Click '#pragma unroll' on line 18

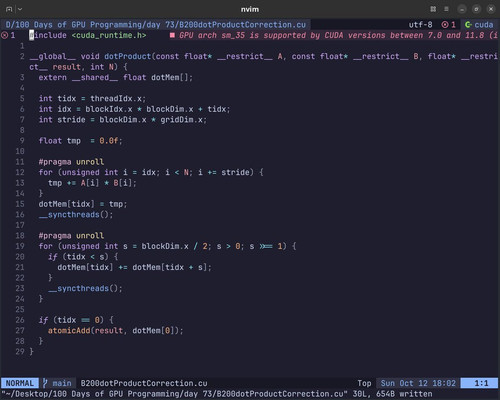coord(71,236)
